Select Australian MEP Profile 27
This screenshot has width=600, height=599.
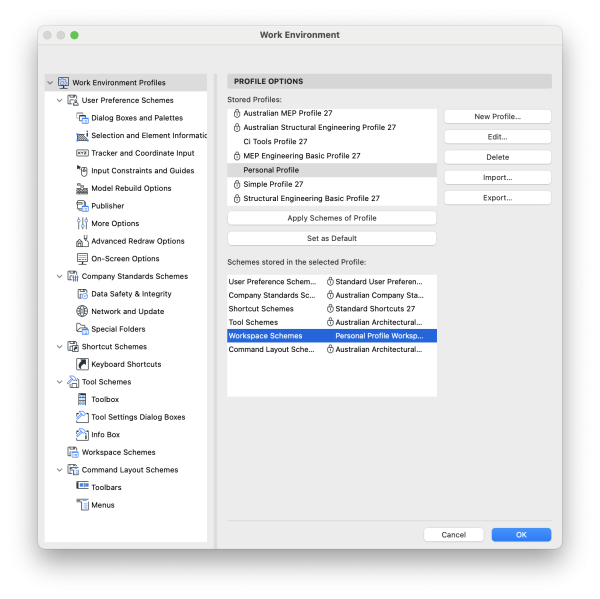[287, 114]
